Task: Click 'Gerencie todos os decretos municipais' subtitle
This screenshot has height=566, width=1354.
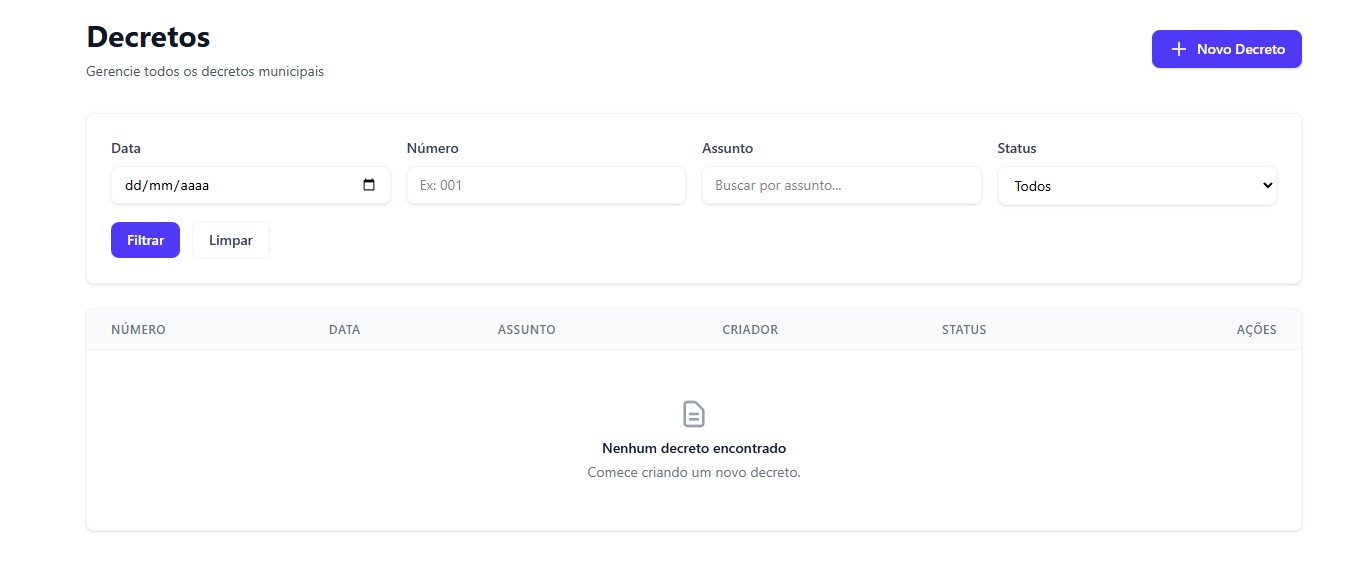Action: pos(205,72)
